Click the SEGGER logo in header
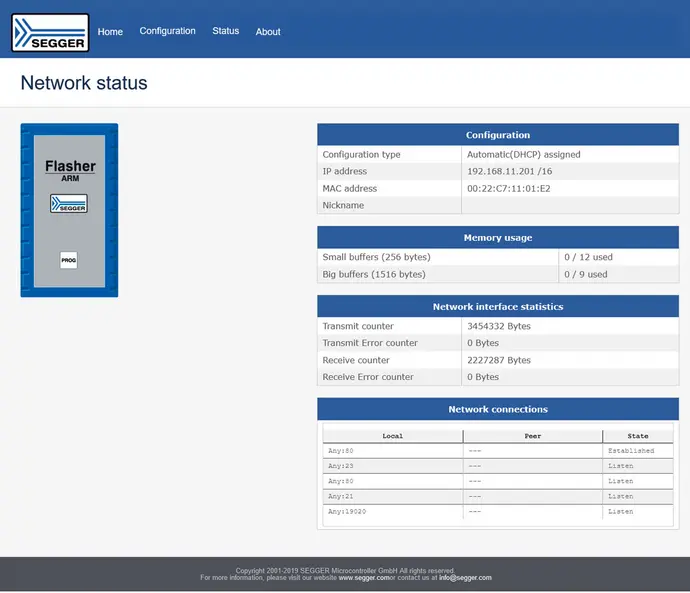The image size is (690, 593). point(50,32)
